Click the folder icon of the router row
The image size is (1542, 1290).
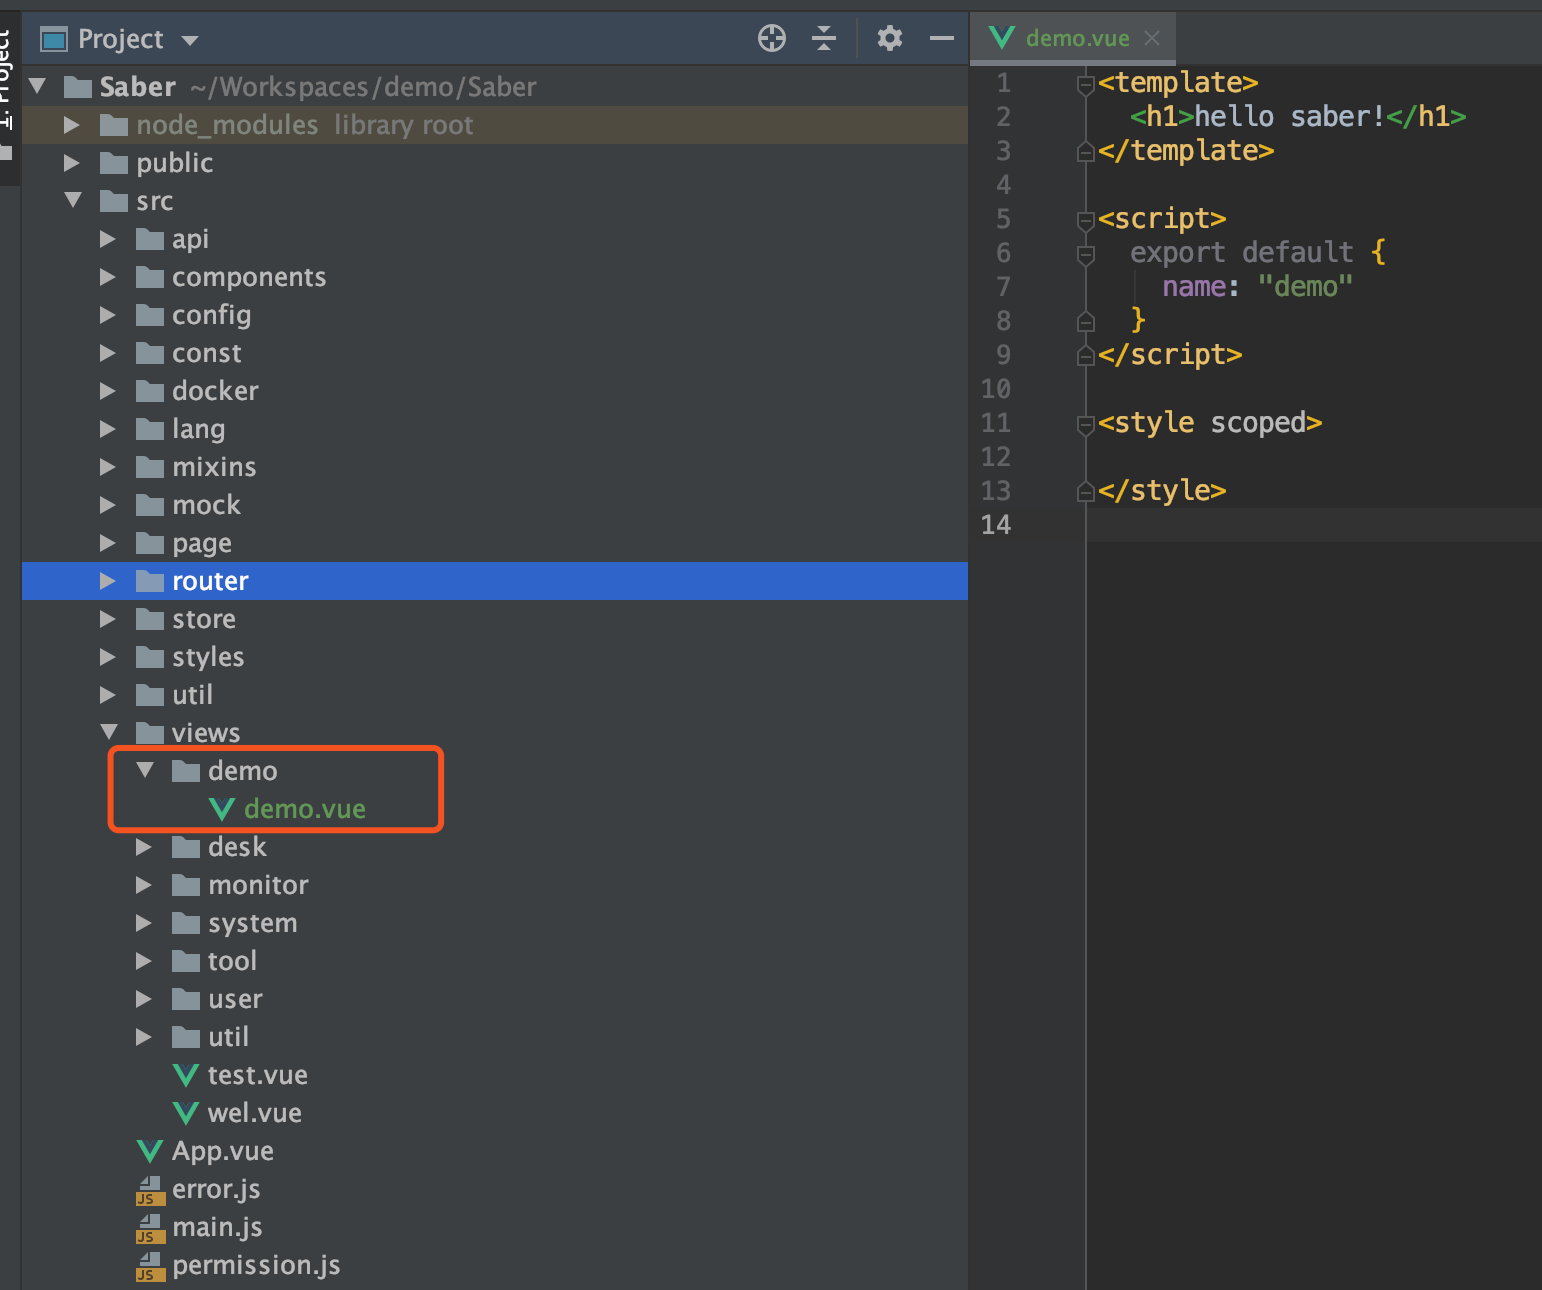(150, 581)
